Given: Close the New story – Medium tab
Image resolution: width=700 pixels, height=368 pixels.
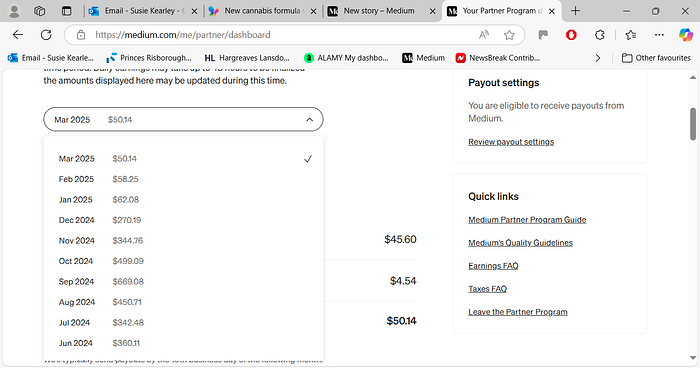Looking at the screenshot, I should 432,12.
